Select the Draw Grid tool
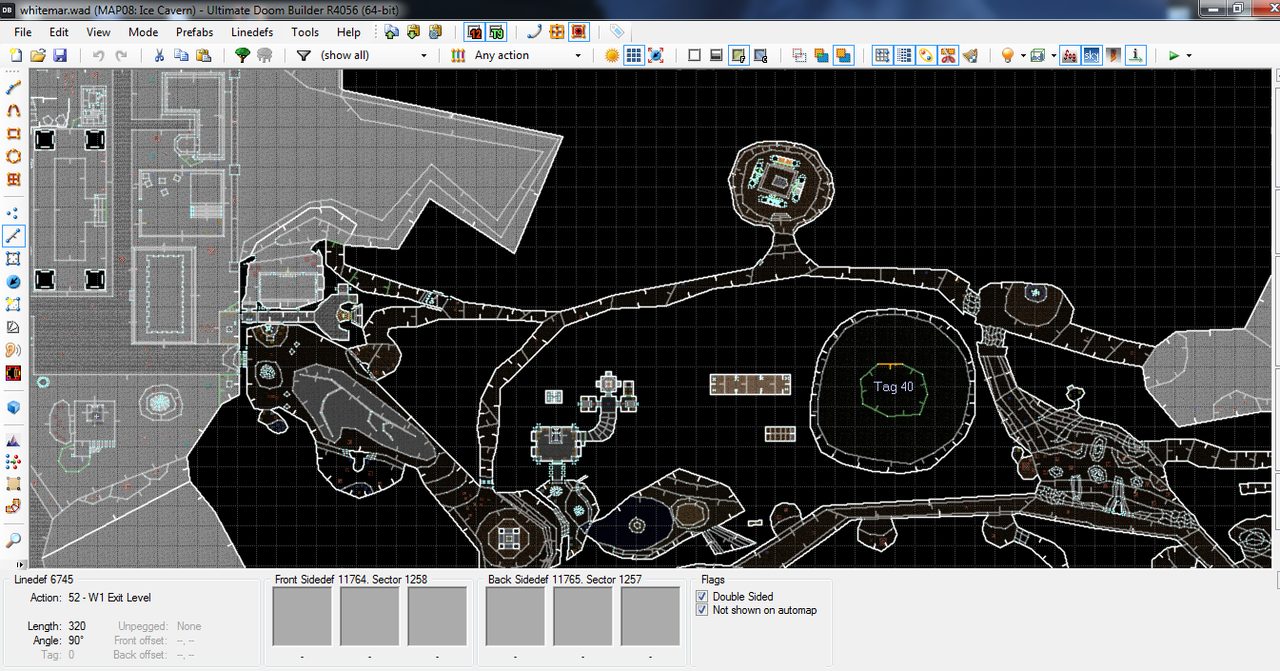Image resolution: width=1280 pixels, height=671 pixels. (14, 180)
